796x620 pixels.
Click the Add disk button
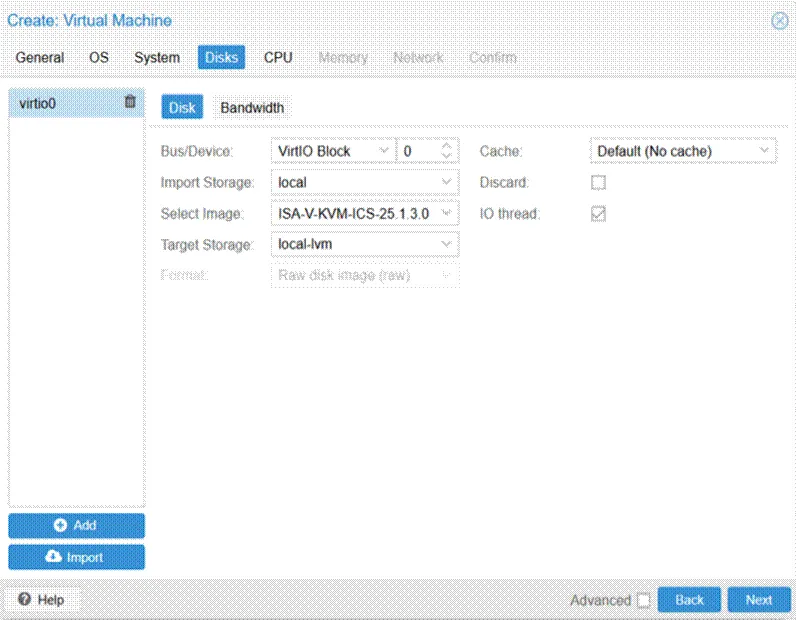(x=76, y=526)
